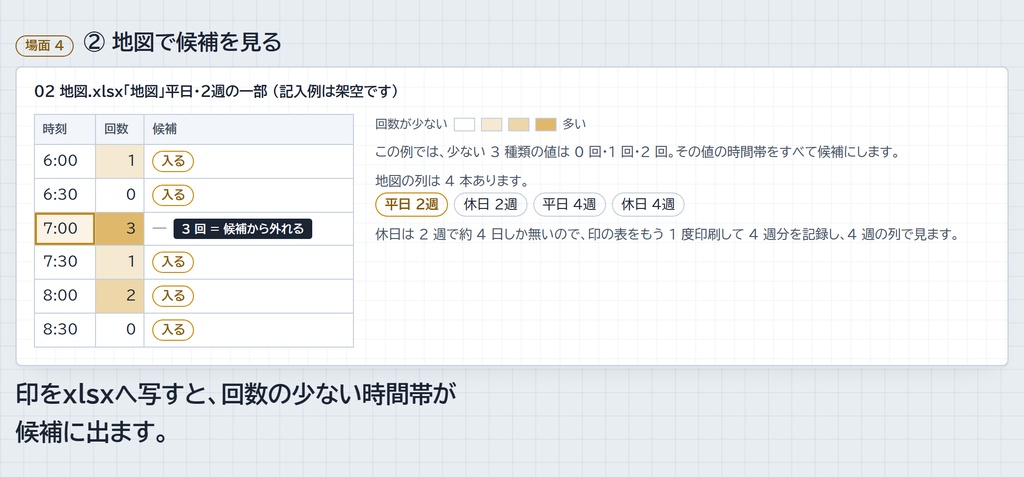The image size is (1024, 477).
Task: Switch to the 休日 4週 pill
Action: (x=648, y=205)
